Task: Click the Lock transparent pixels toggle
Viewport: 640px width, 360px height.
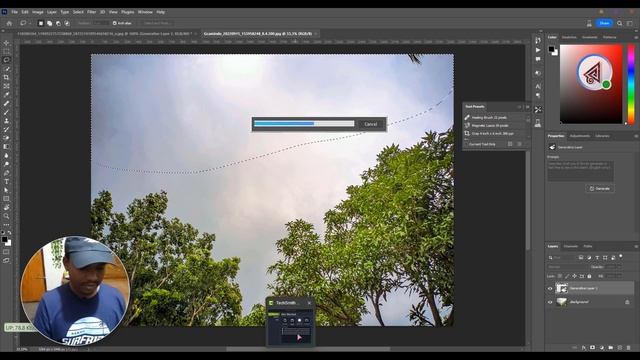Action: click(560, 276)
